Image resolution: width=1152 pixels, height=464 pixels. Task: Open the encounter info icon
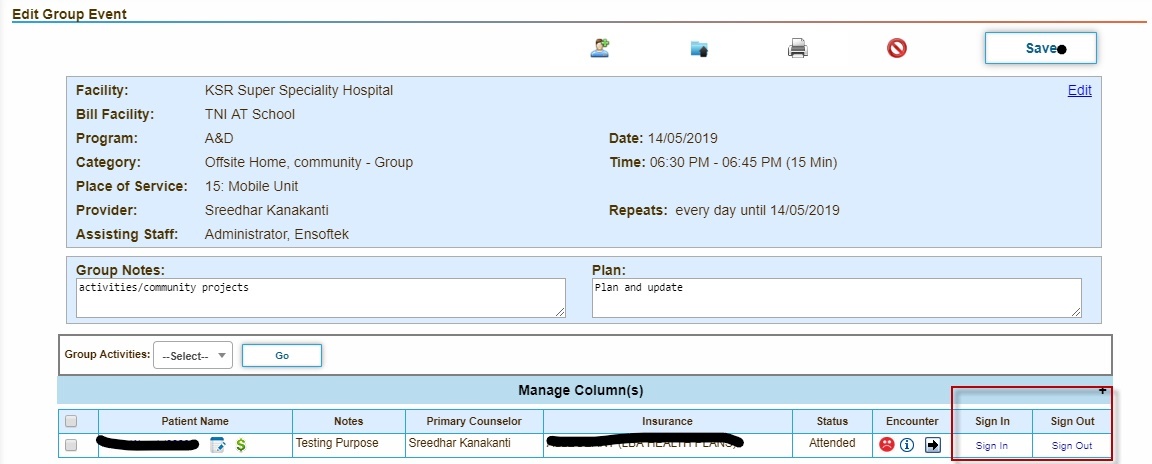point(907,445)
